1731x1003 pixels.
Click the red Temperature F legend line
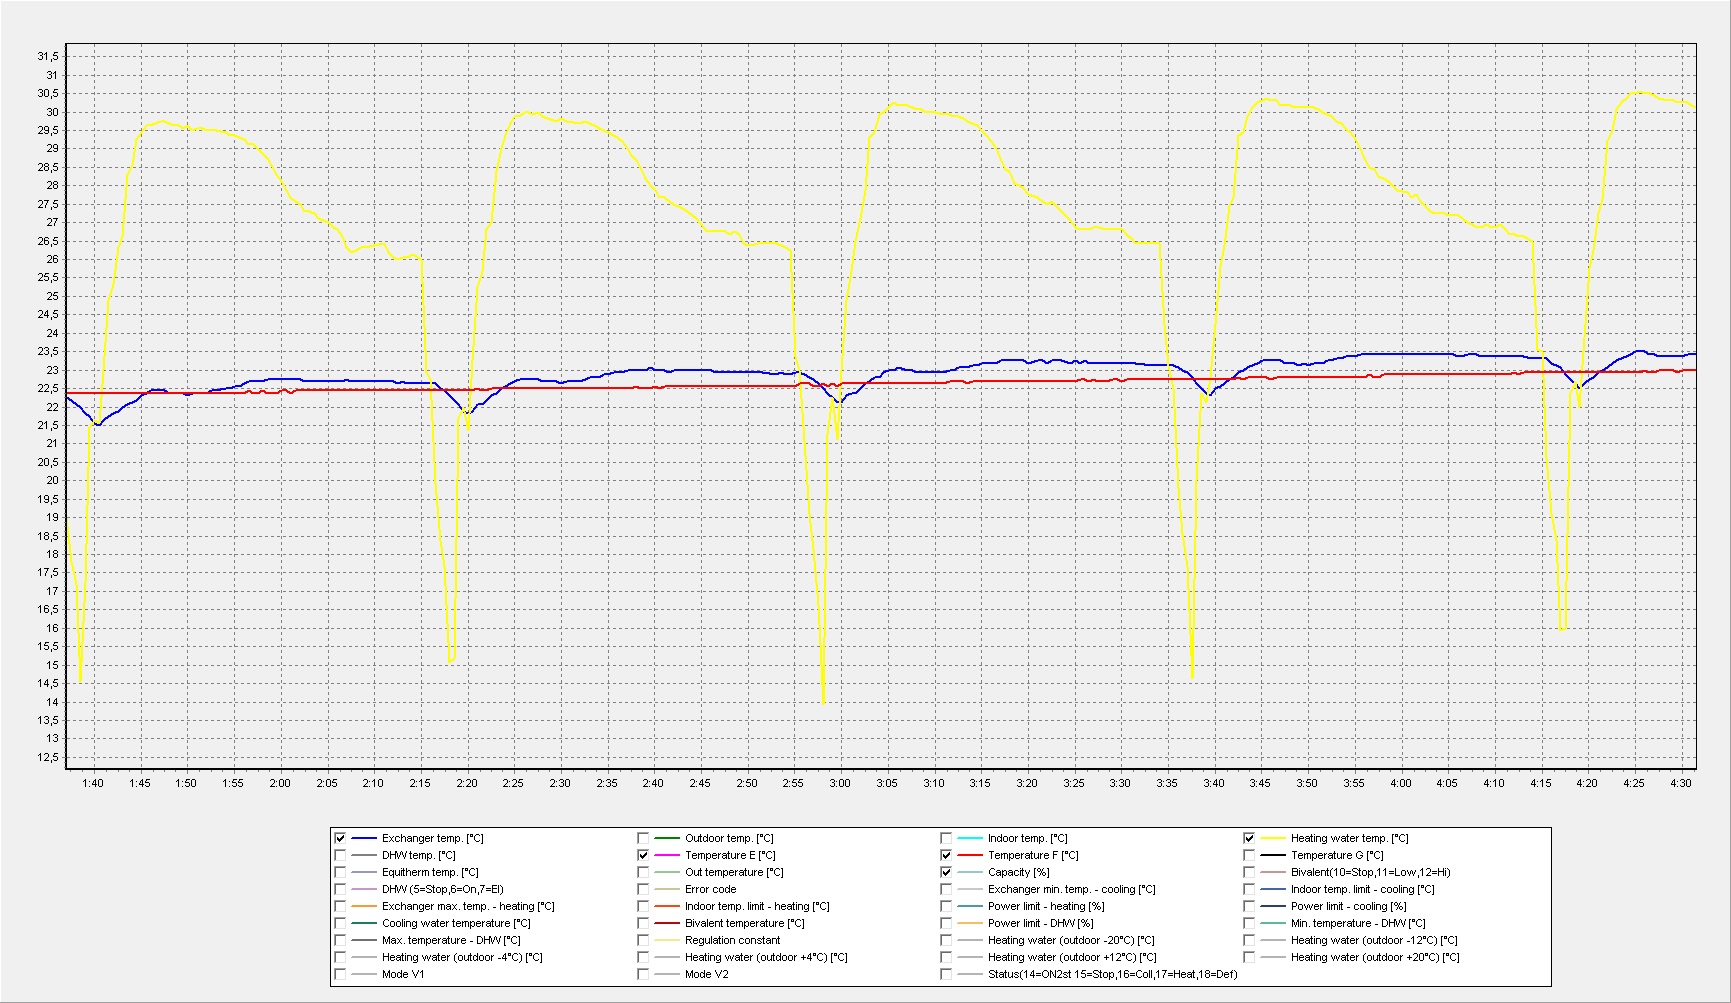point(970,855)
